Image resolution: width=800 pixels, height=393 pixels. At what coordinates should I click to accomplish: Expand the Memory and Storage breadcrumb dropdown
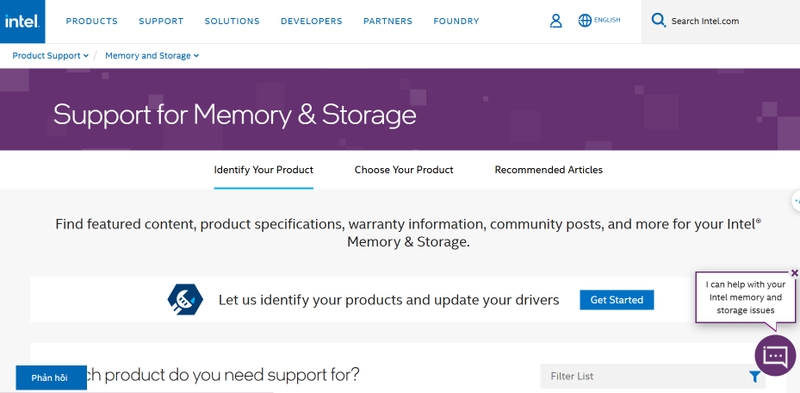(x=152, y=56)
